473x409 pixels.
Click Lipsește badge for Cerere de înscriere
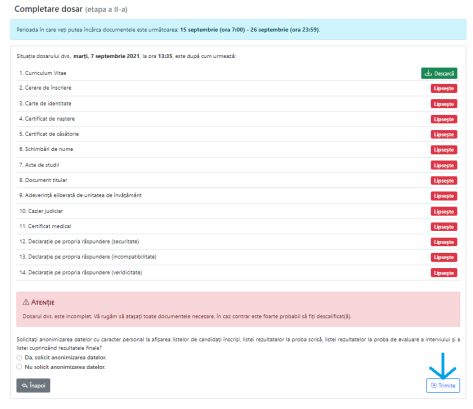[x=444, y=88]
